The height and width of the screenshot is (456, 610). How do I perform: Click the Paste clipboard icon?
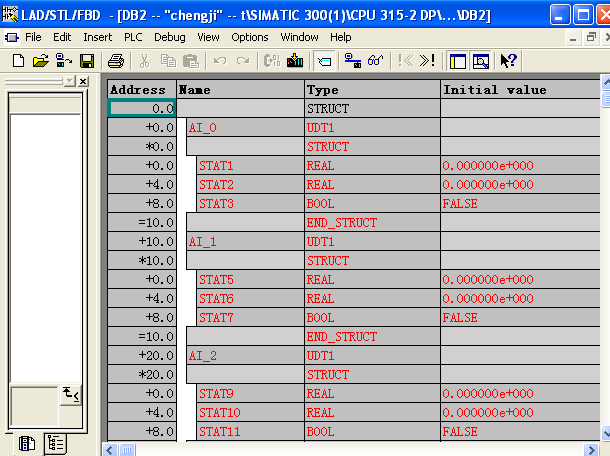tap(191, 61)
